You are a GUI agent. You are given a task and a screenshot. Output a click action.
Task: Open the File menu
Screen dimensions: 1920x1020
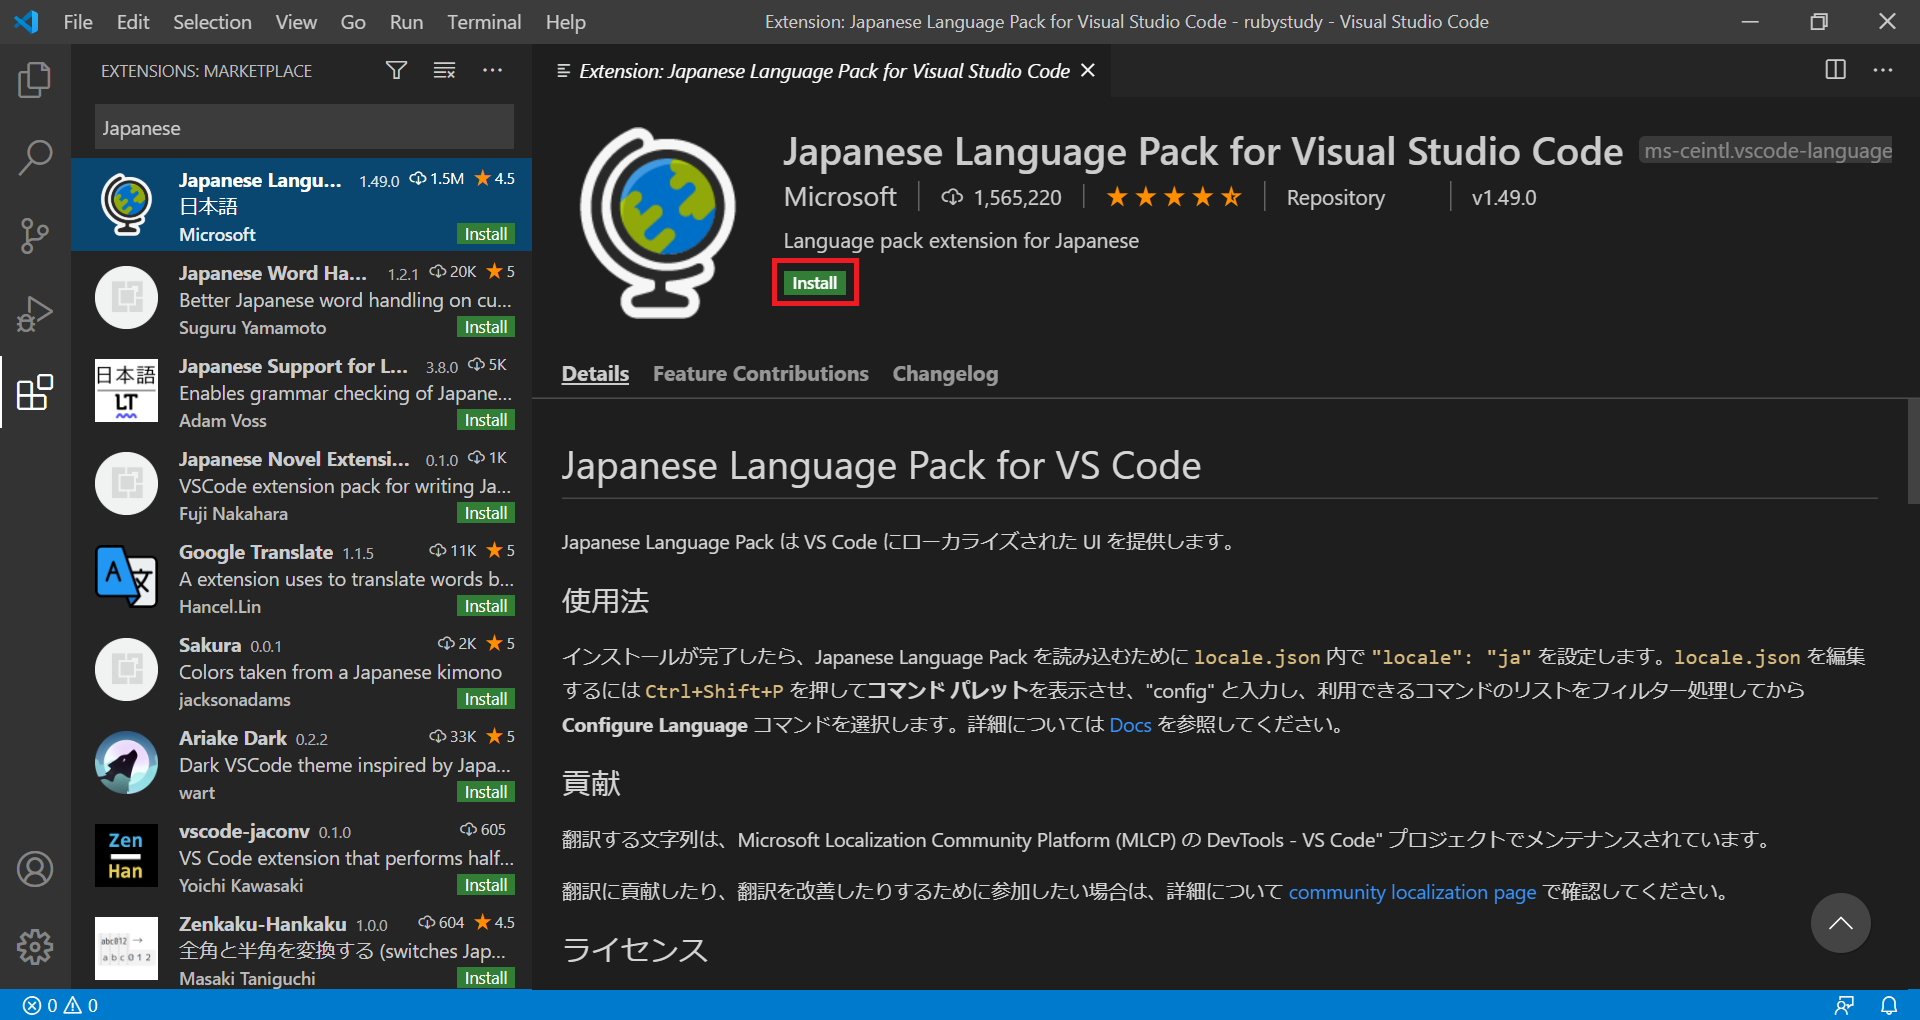pyautogui.click(x=78, y=22)
